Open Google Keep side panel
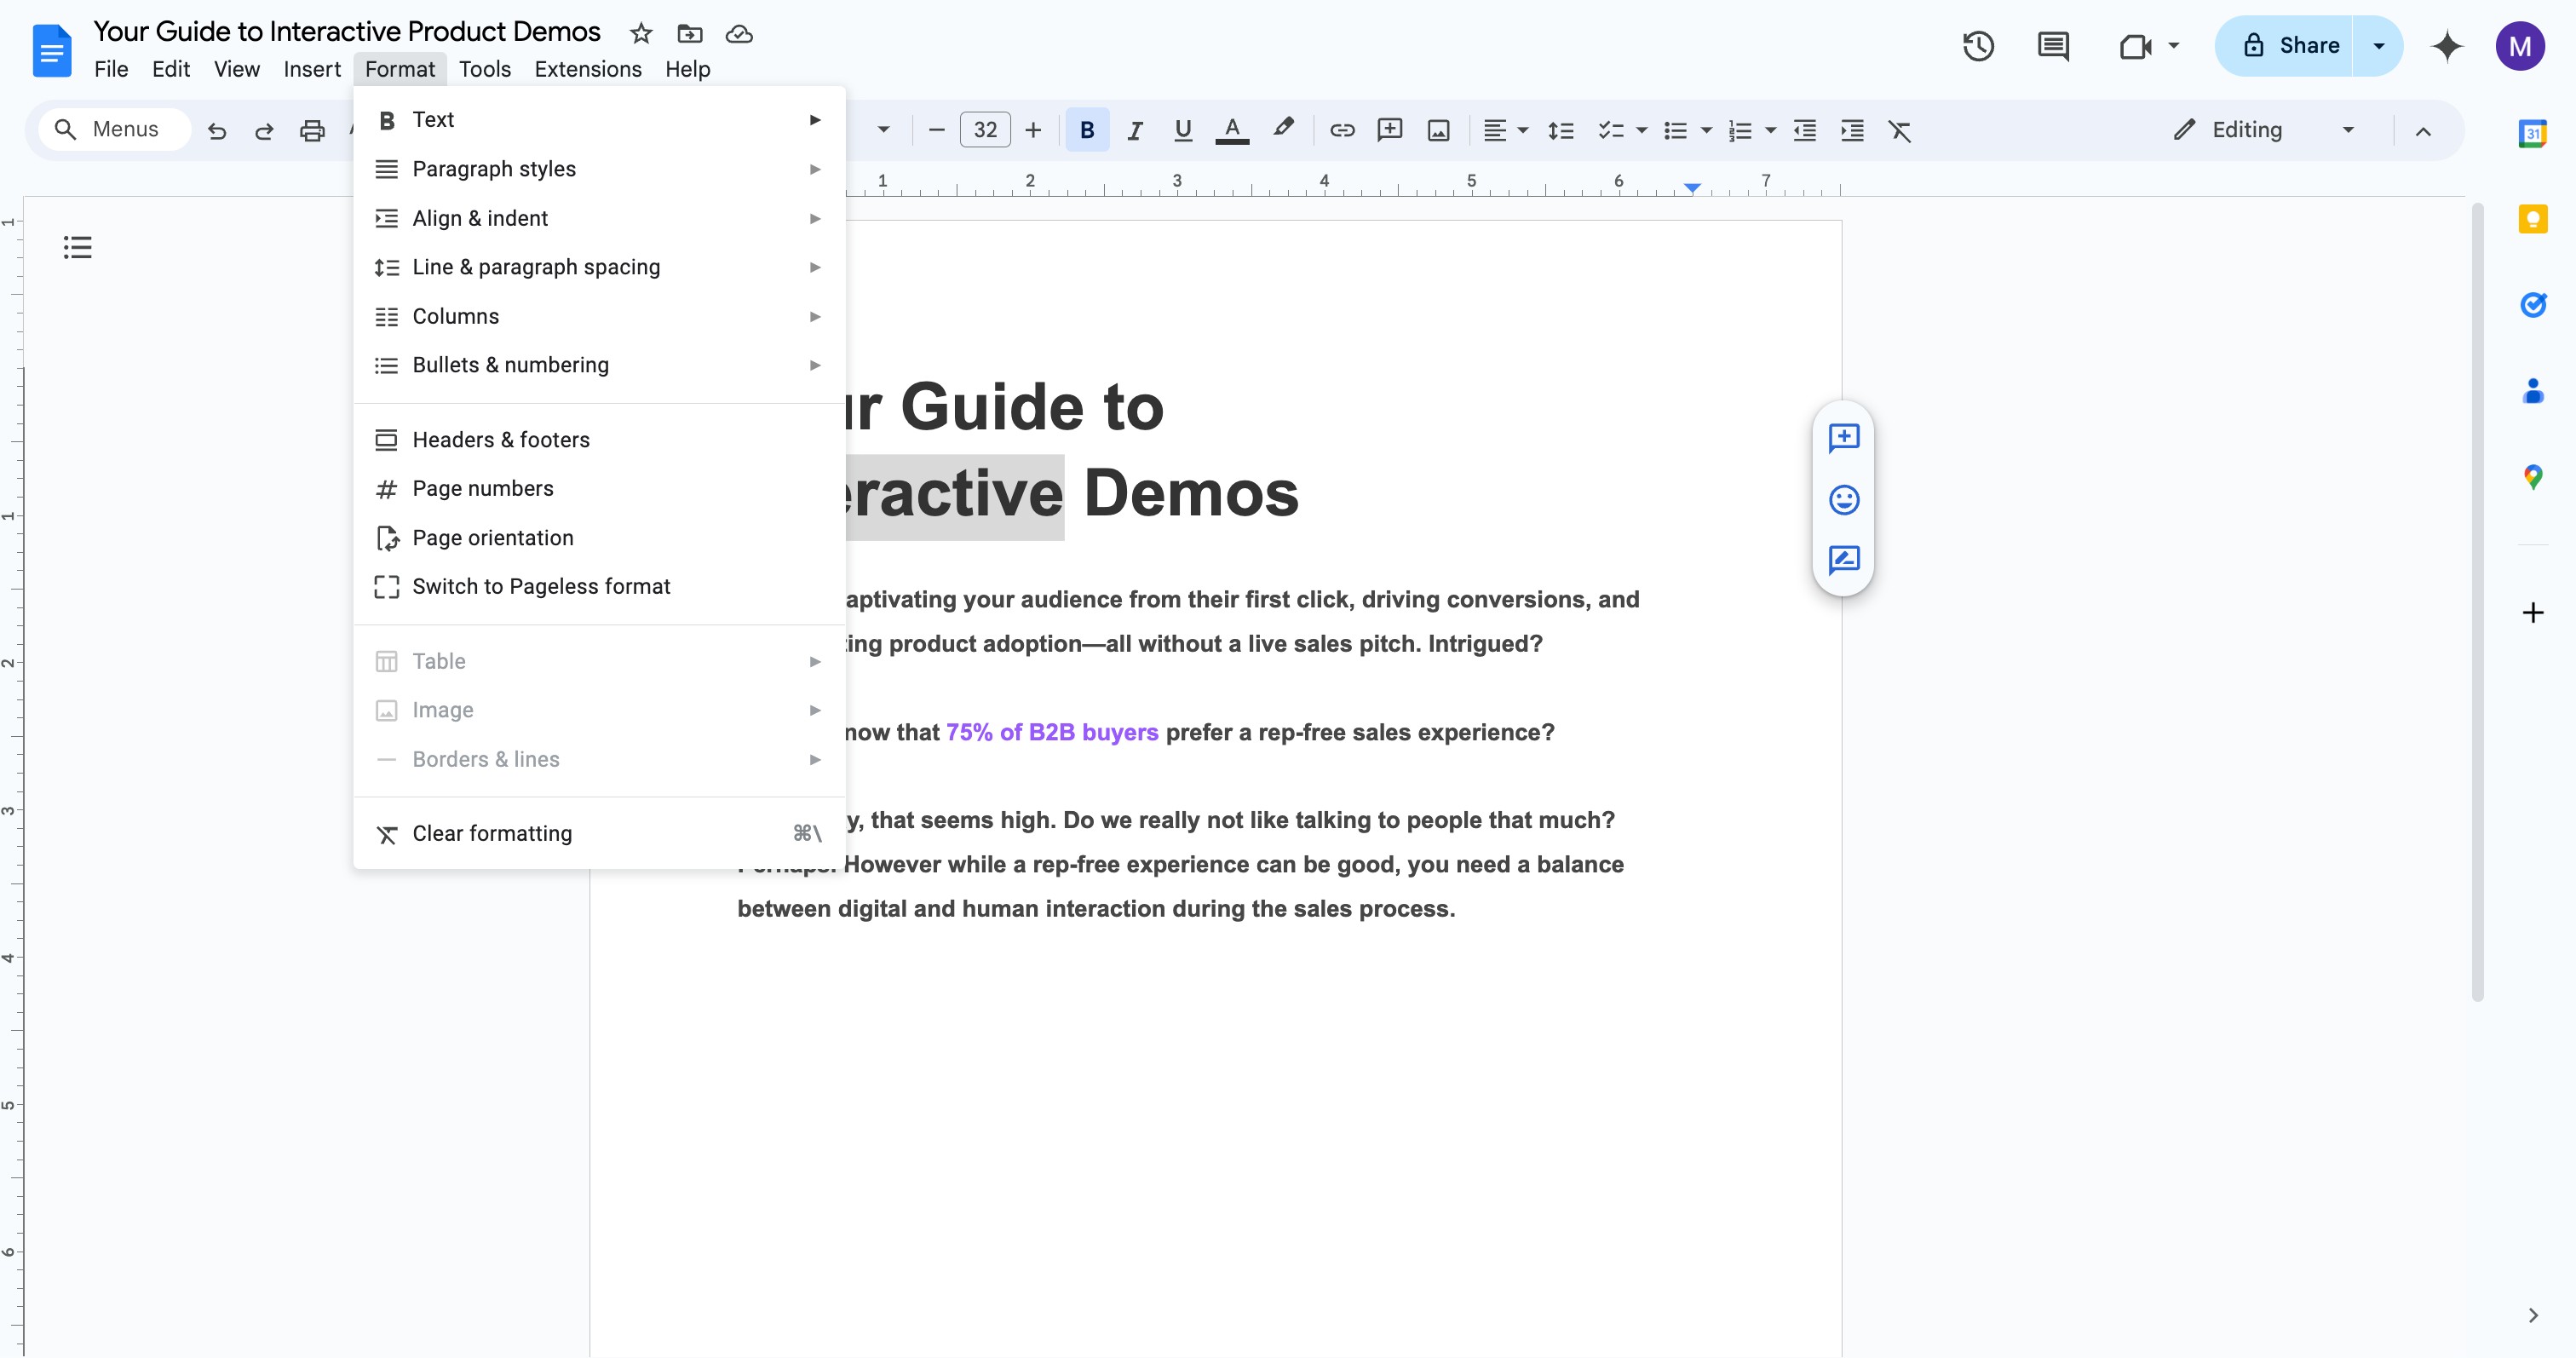This screenshot has width=2576, height=1358. [2532, 219]
